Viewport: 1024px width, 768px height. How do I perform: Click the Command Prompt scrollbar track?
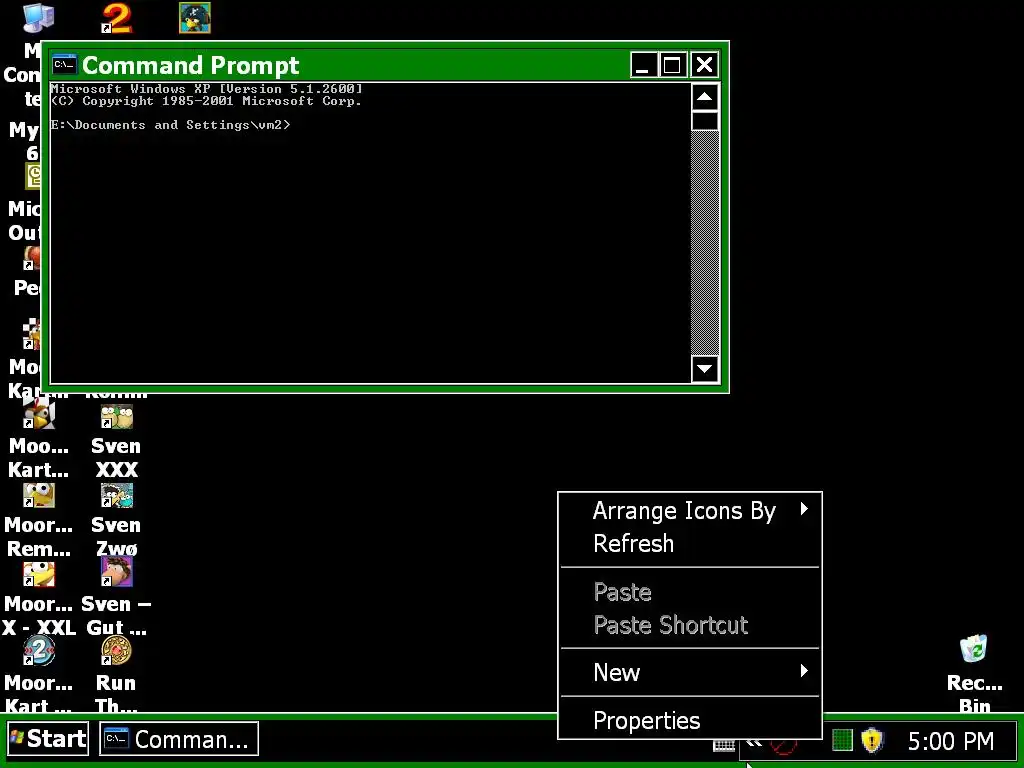click(705, 243)
